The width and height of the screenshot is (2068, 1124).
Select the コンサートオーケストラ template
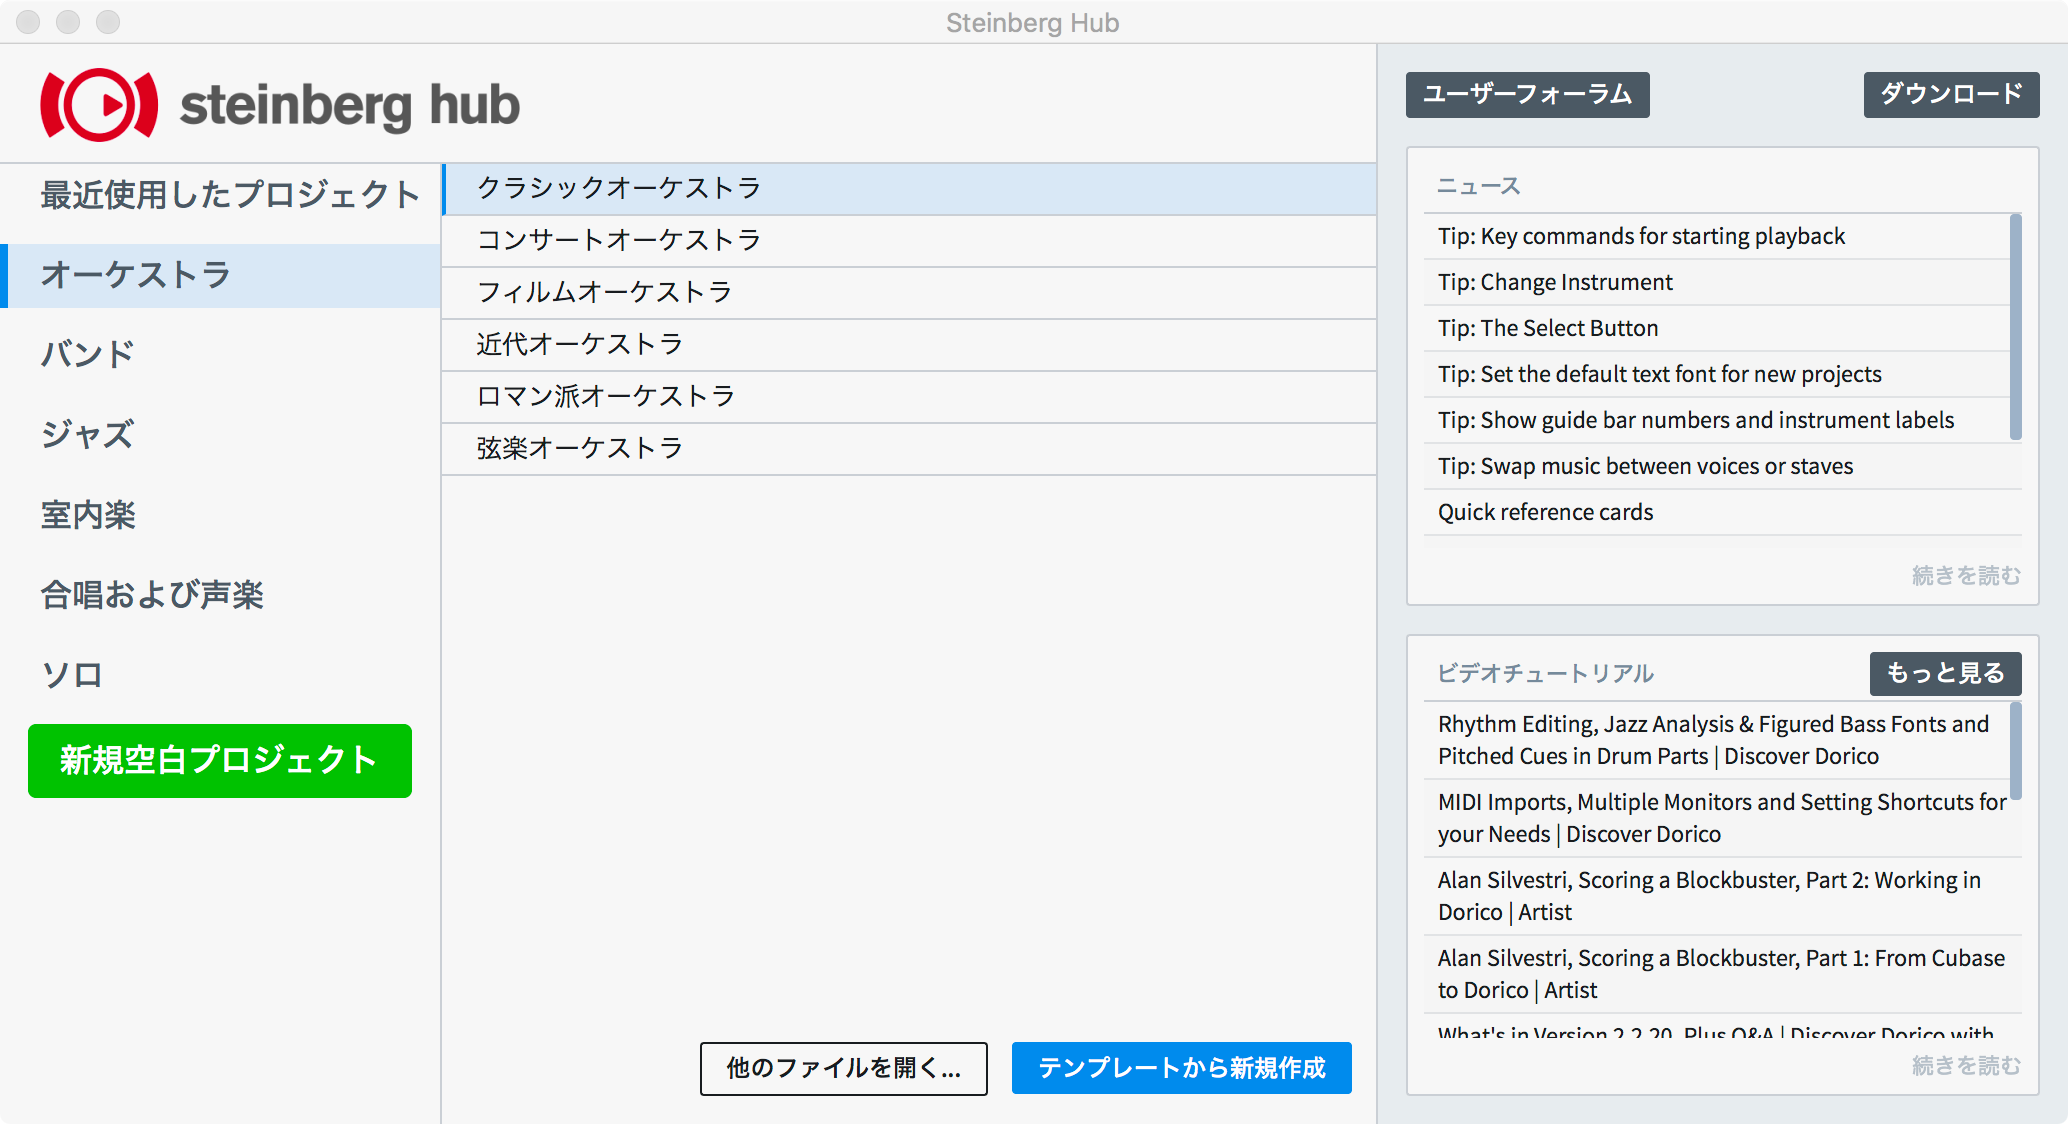(909, 241)
